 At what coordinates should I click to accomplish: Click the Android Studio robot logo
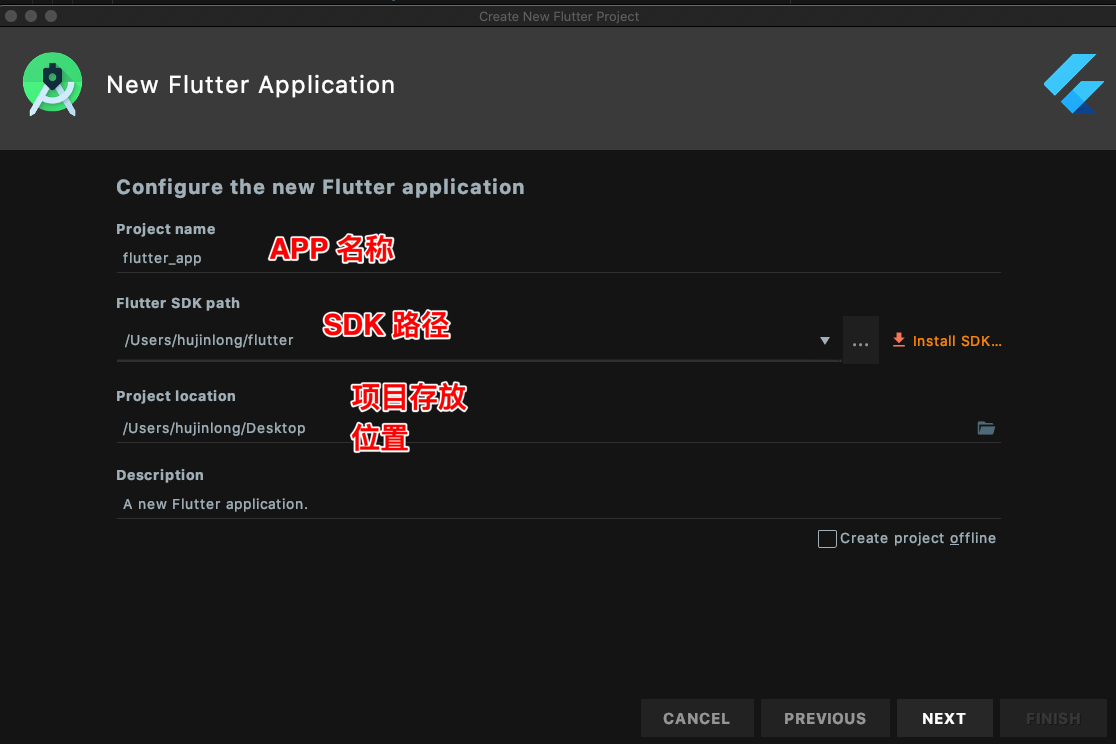point(52,84)
